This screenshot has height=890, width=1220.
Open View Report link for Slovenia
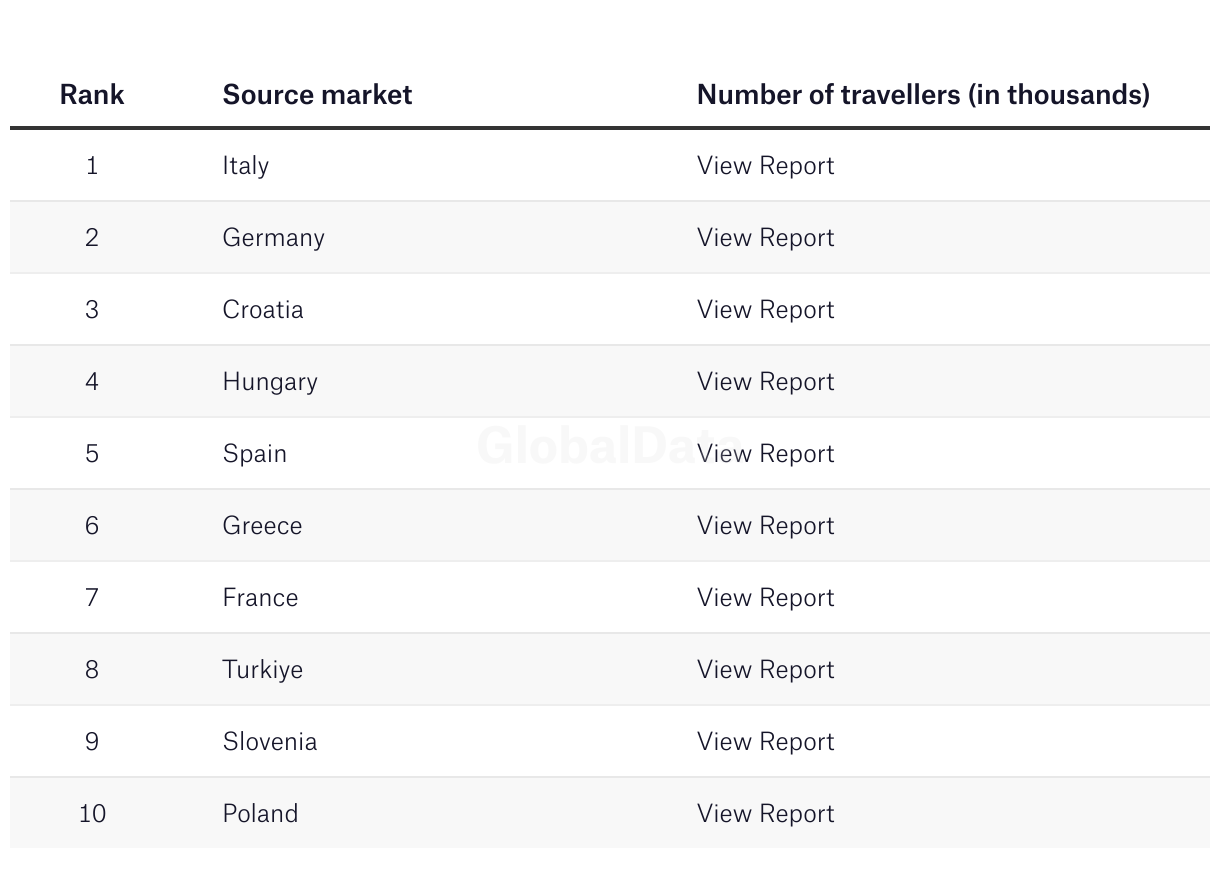[x=765, y=742]
